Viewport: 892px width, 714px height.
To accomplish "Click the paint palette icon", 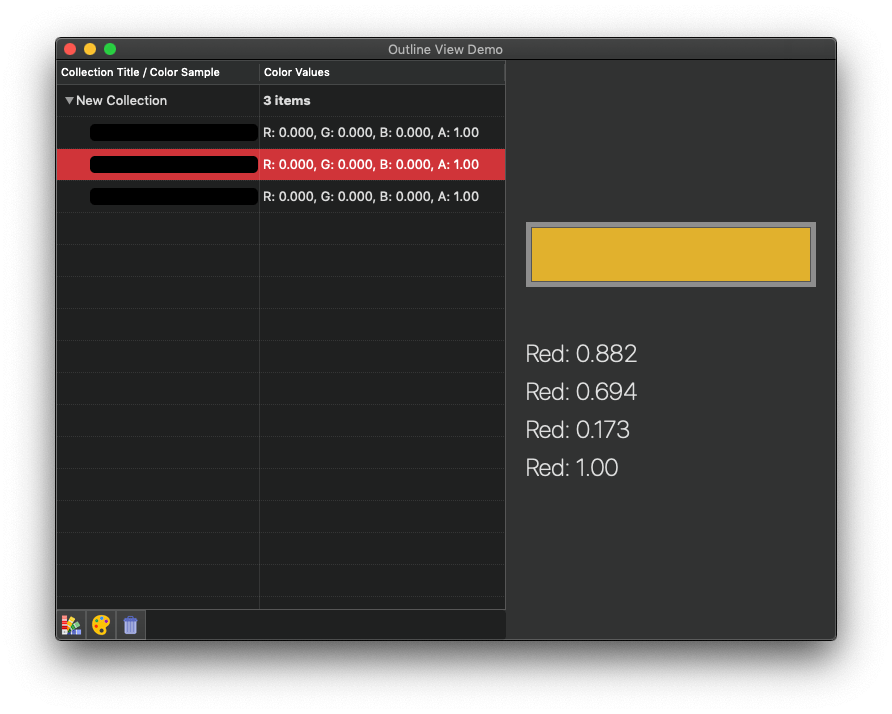I will click(101, 625).
